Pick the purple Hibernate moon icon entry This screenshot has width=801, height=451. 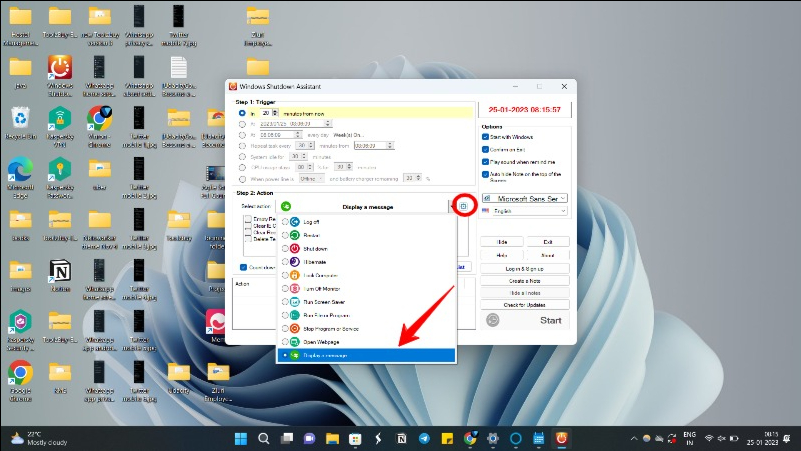point(295,262)
